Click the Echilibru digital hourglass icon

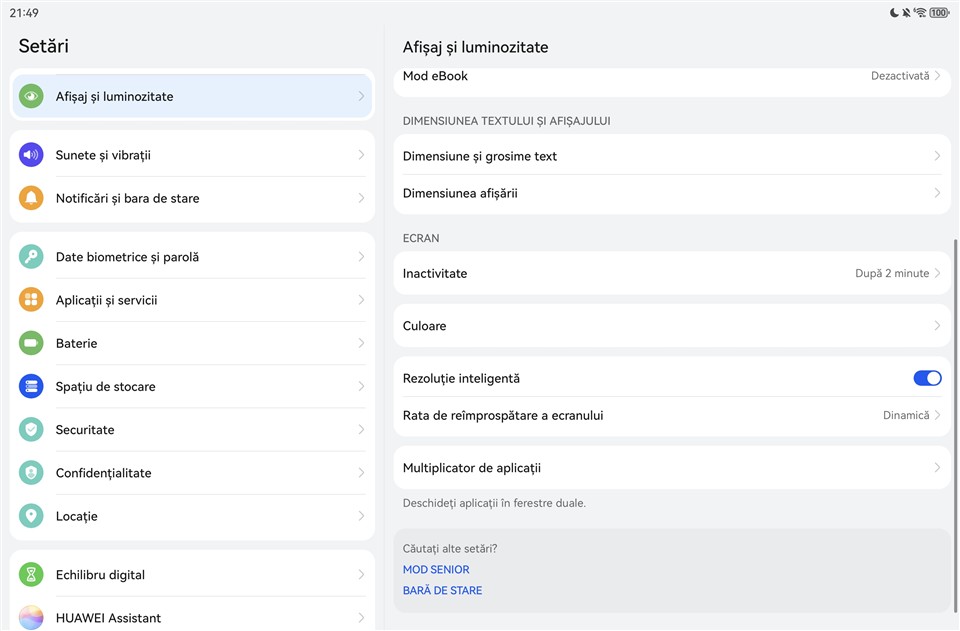31,574
